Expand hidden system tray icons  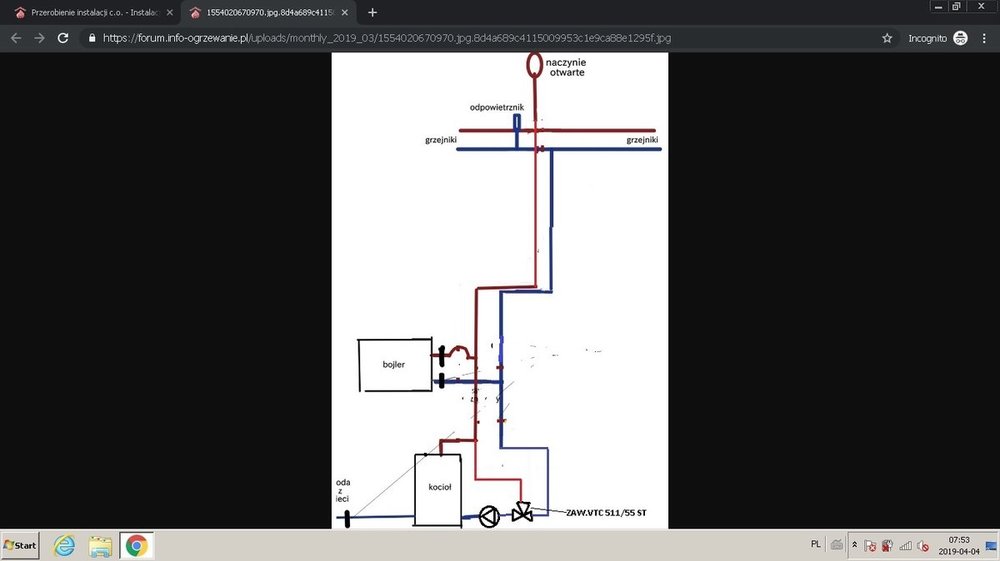pyautogui.click(x=854, y=546)
